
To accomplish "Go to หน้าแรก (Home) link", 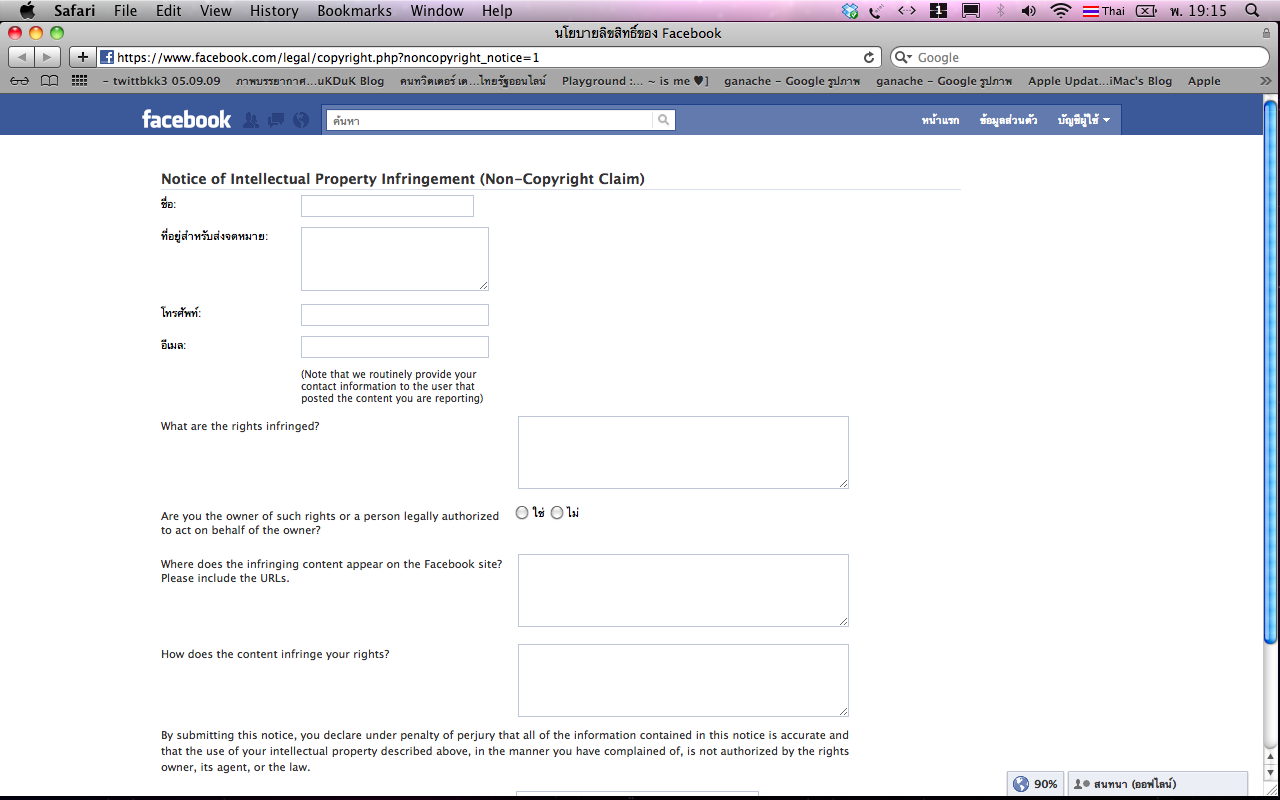I will [940, 120].
